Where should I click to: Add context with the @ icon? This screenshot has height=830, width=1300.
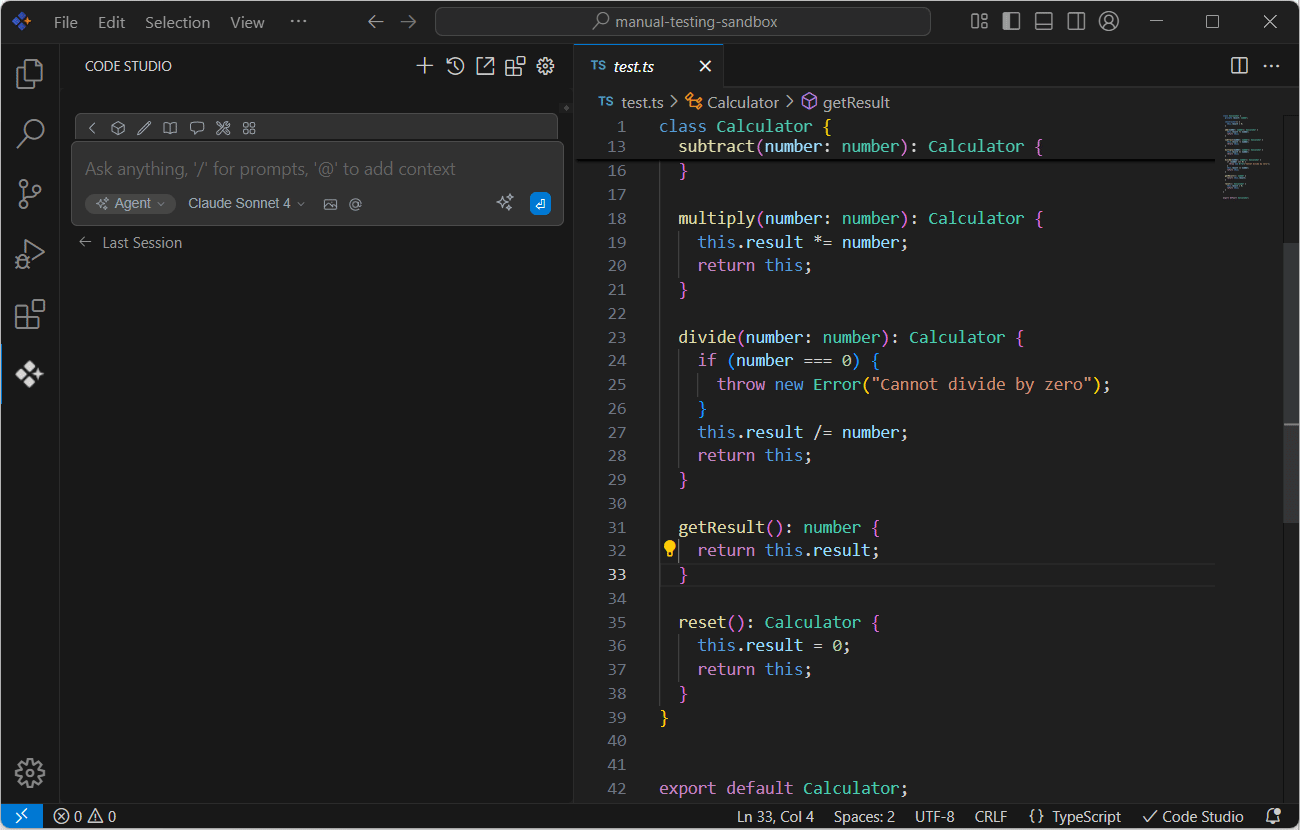click(355, 204)
